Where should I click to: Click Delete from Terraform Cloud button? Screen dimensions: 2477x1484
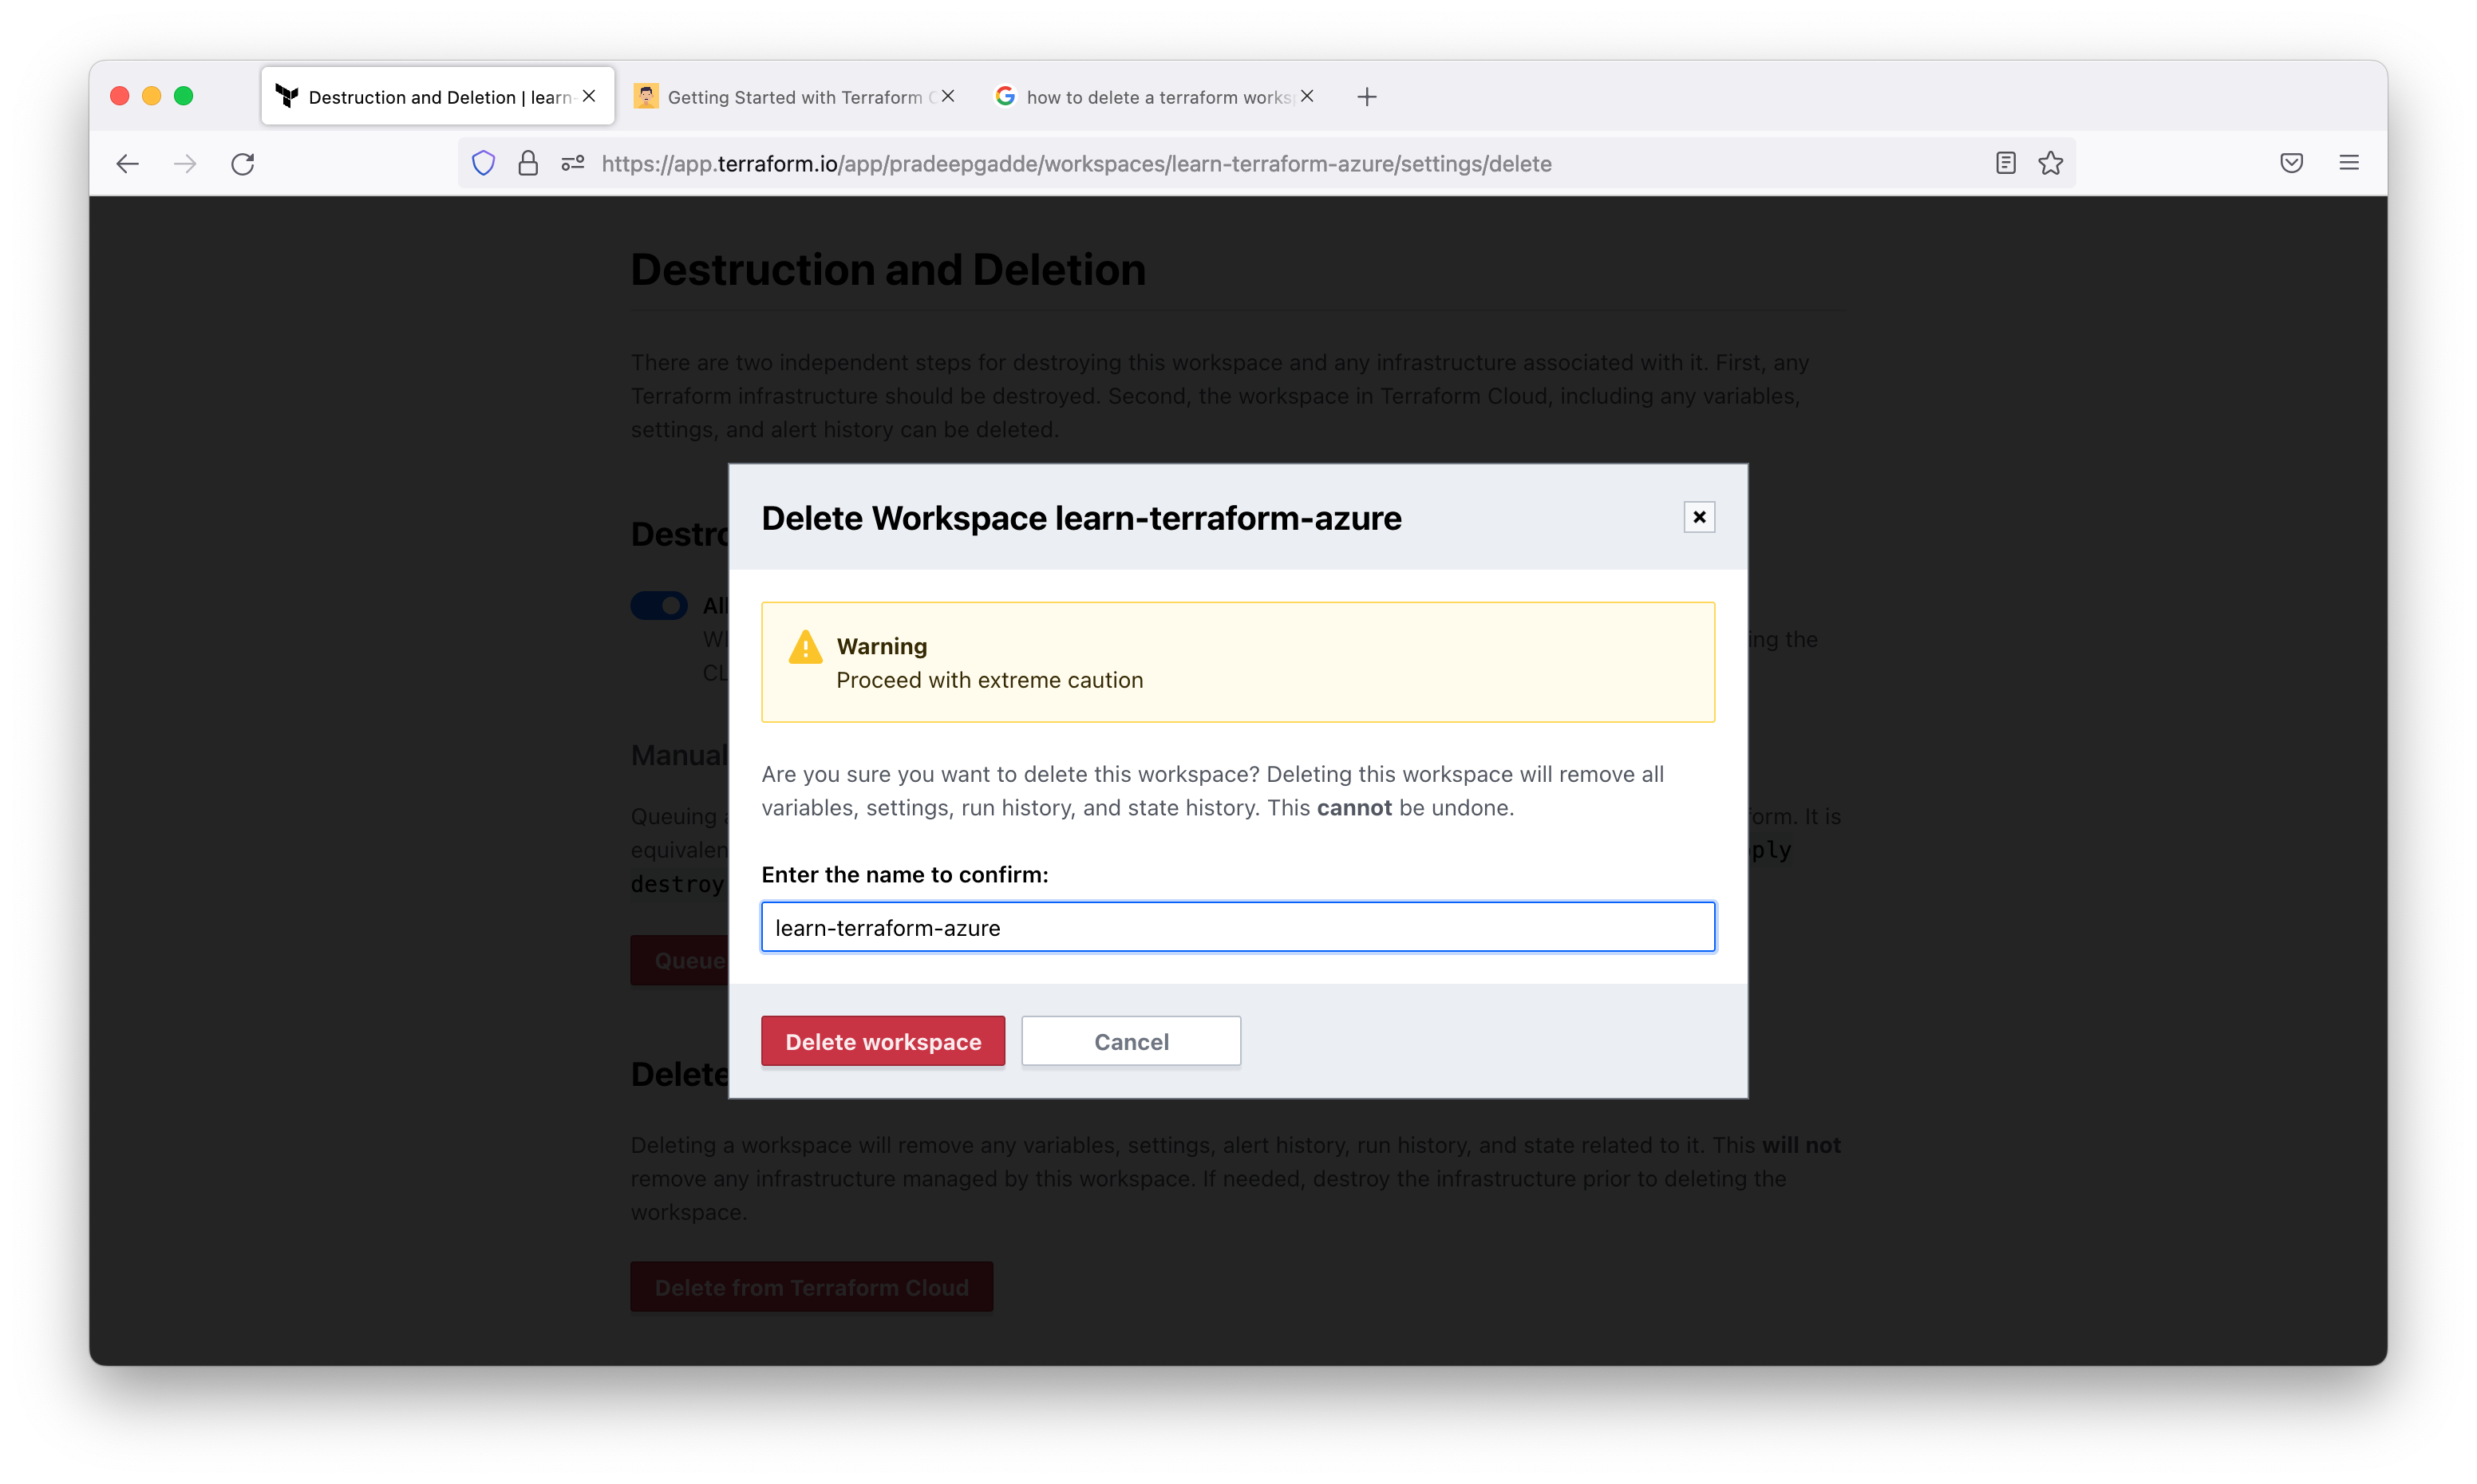click(x=811, y=1287)
